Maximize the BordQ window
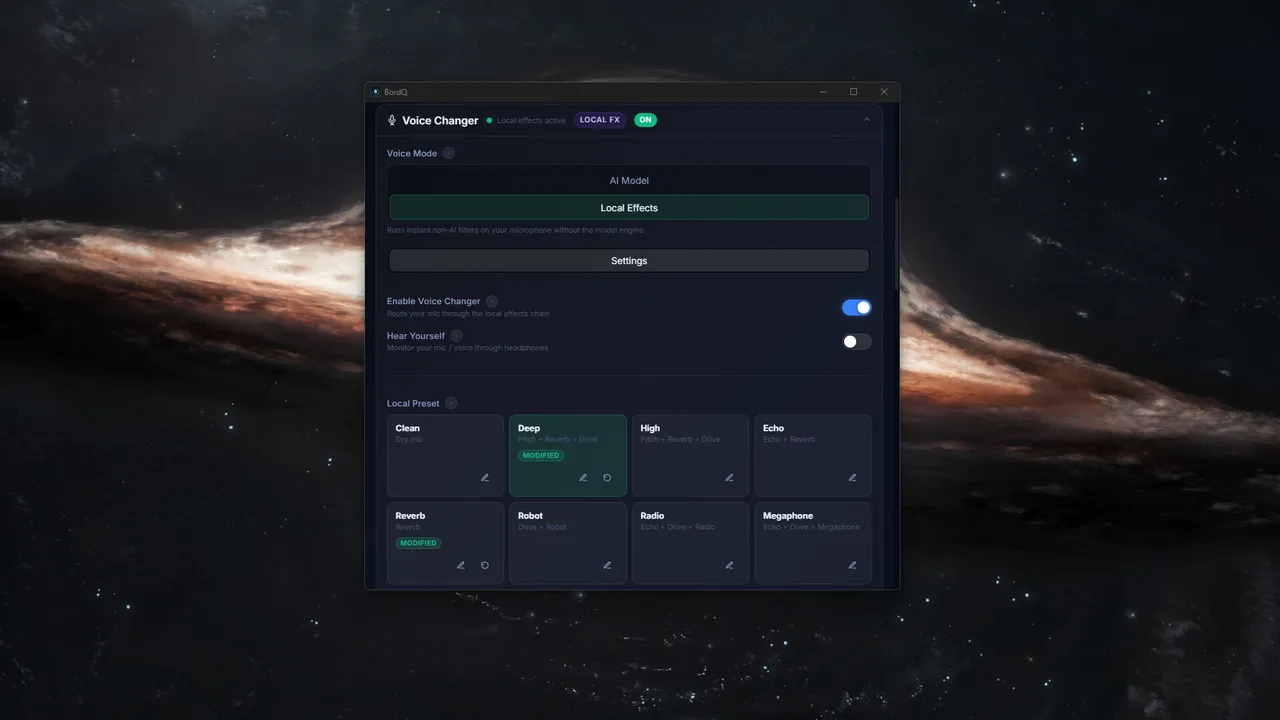 coord(853,92)
